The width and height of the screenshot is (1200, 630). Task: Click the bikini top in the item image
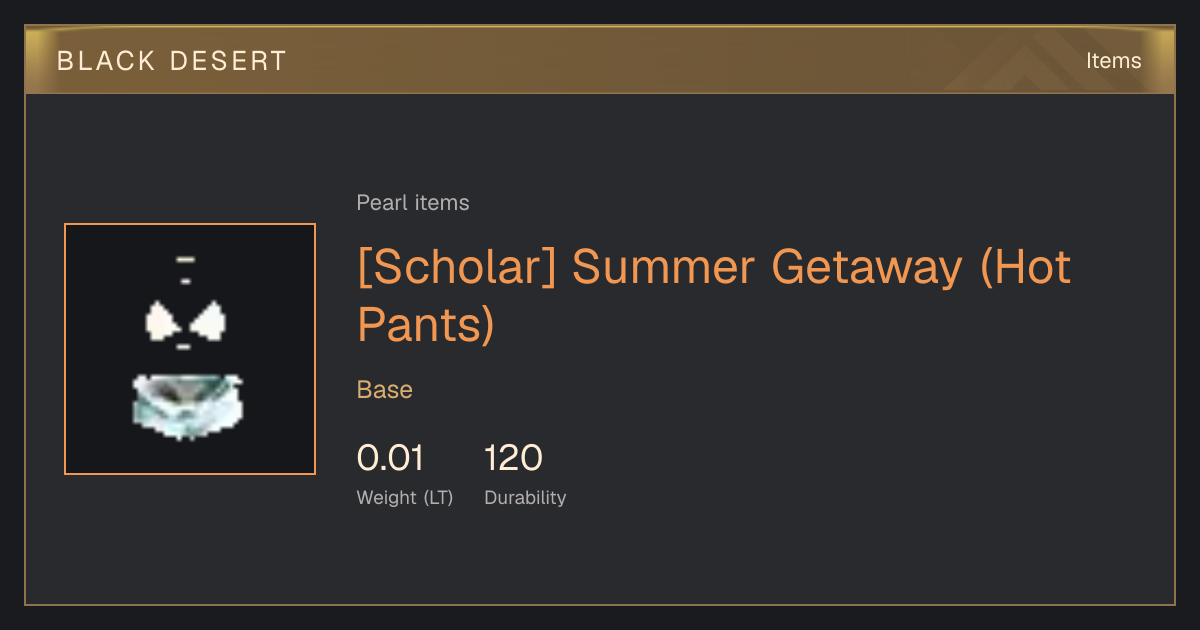click(185, 321)
